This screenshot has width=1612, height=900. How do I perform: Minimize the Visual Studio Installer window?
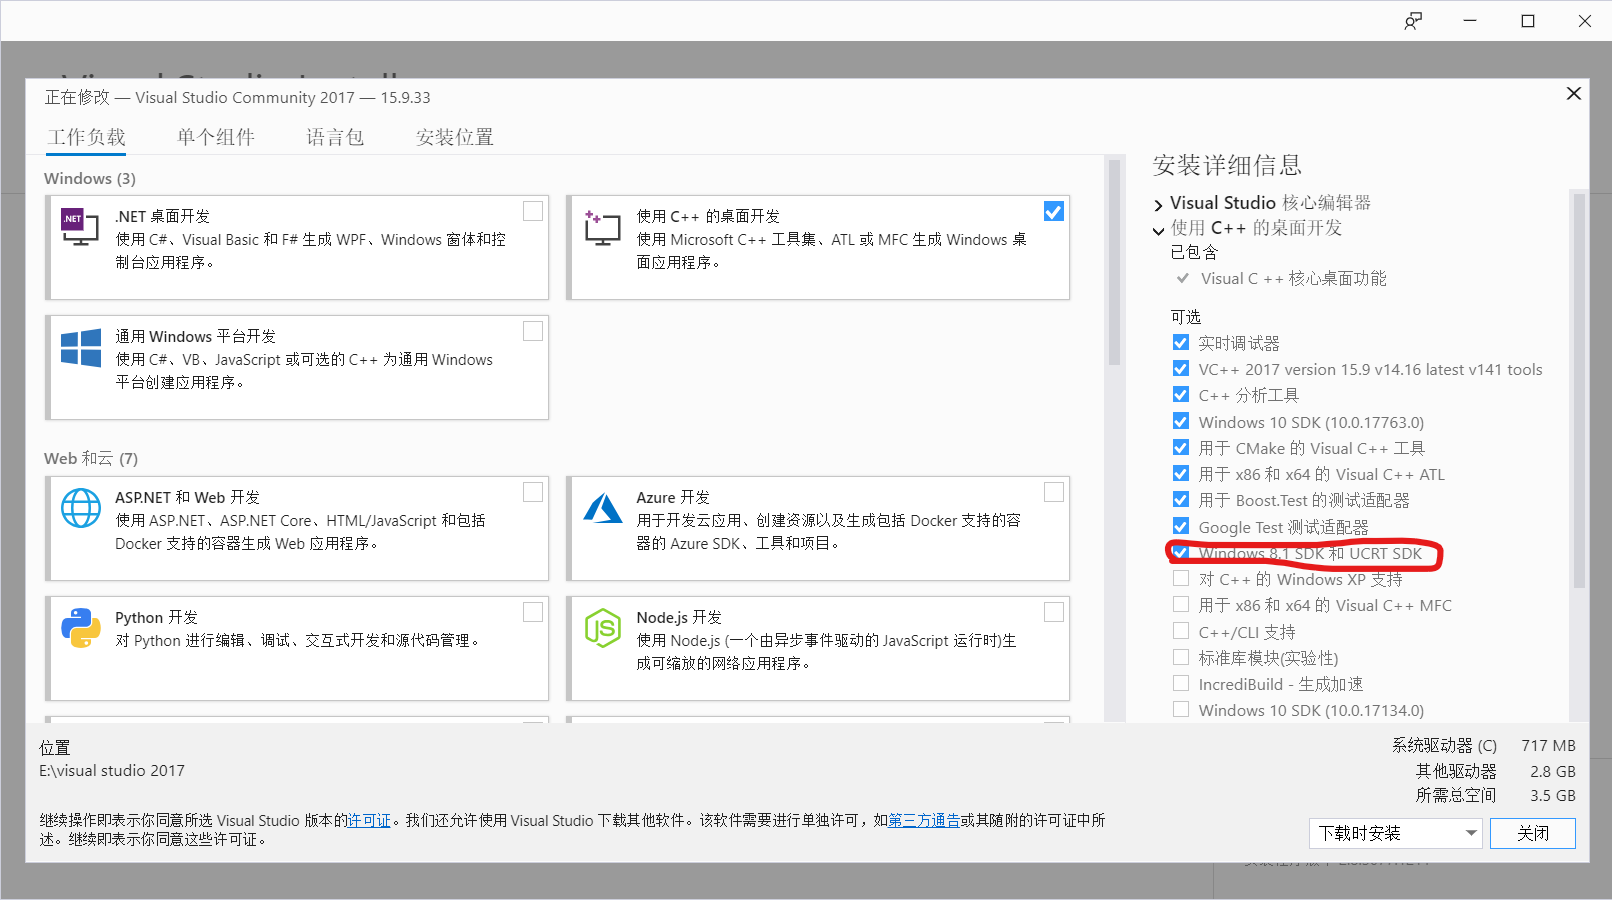click(x=1470, y=21)
